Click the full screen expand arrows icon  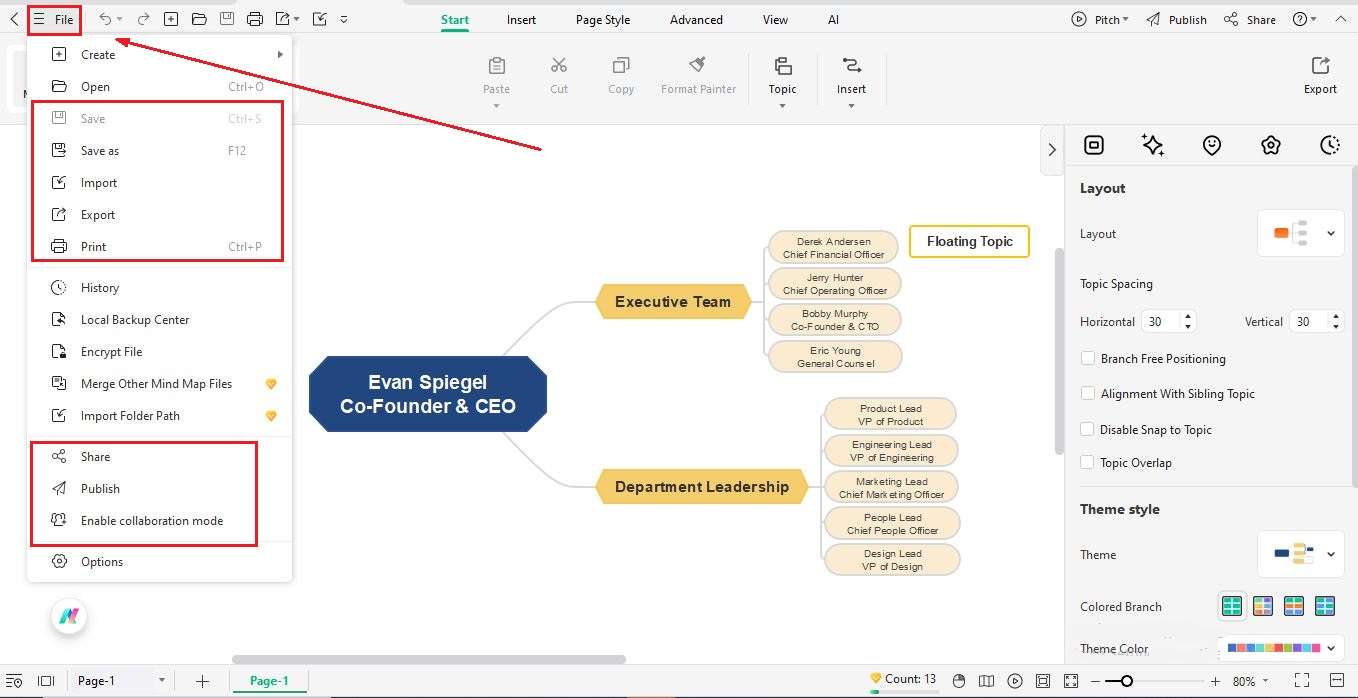(1071, 681)
